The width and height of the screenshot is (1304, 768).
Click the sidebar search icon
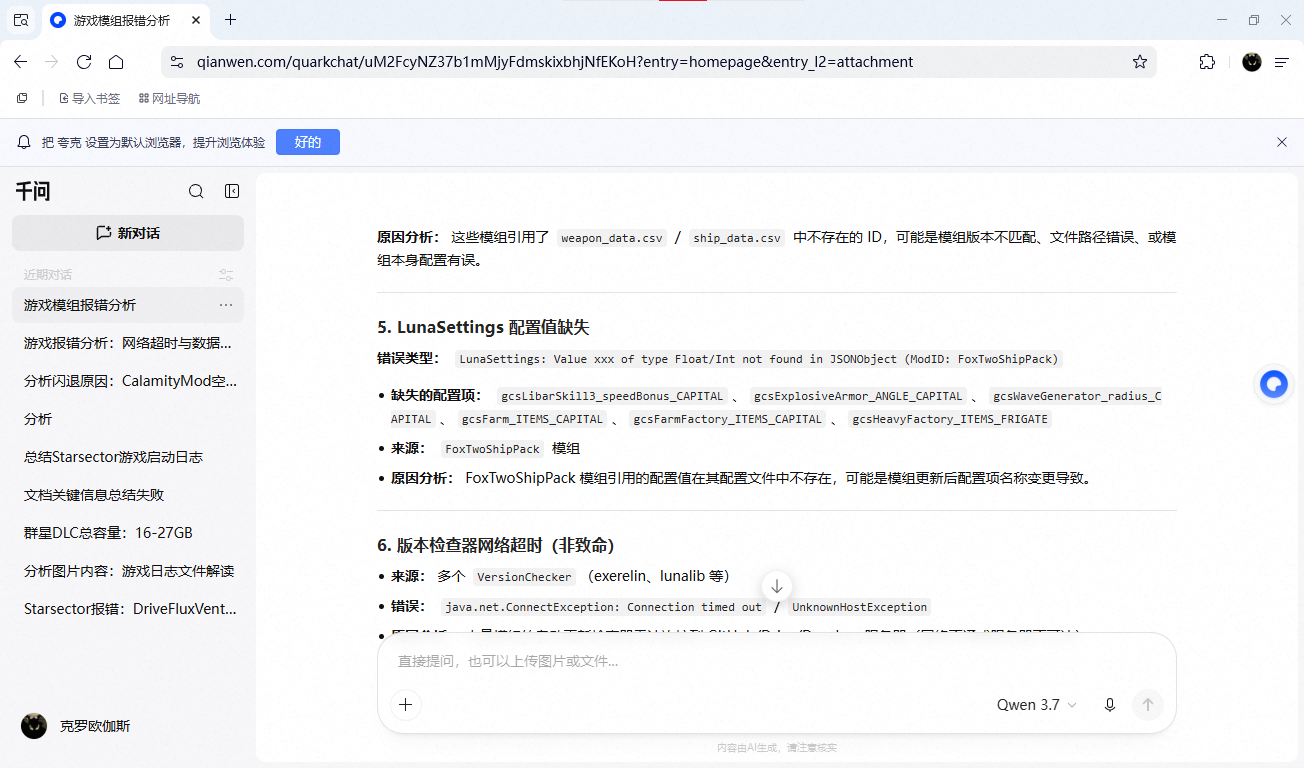196,191
